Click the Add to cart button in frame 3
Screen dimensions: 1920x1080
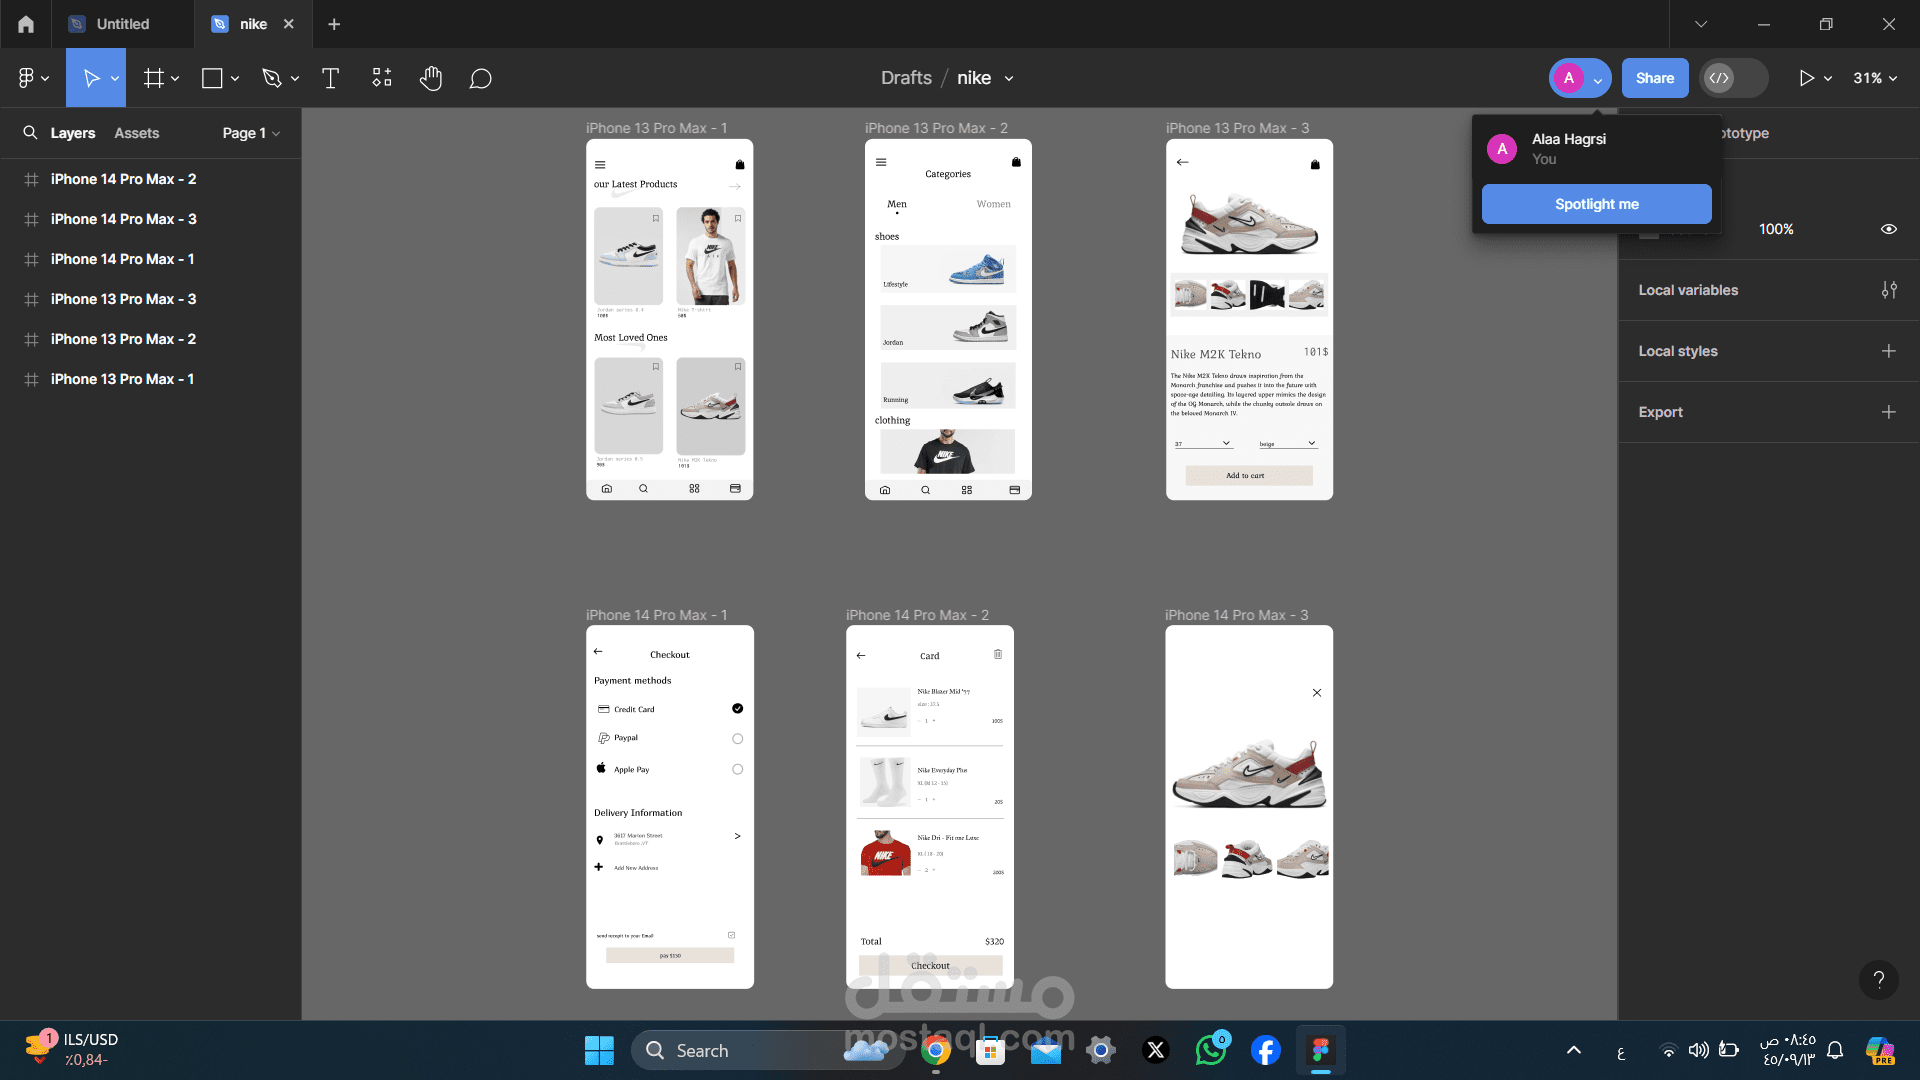tap(1249, 476)
